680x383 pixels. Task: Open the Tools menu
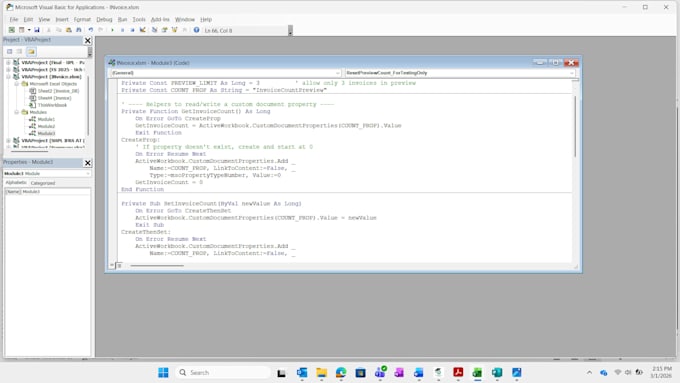[x=139, y=20]
